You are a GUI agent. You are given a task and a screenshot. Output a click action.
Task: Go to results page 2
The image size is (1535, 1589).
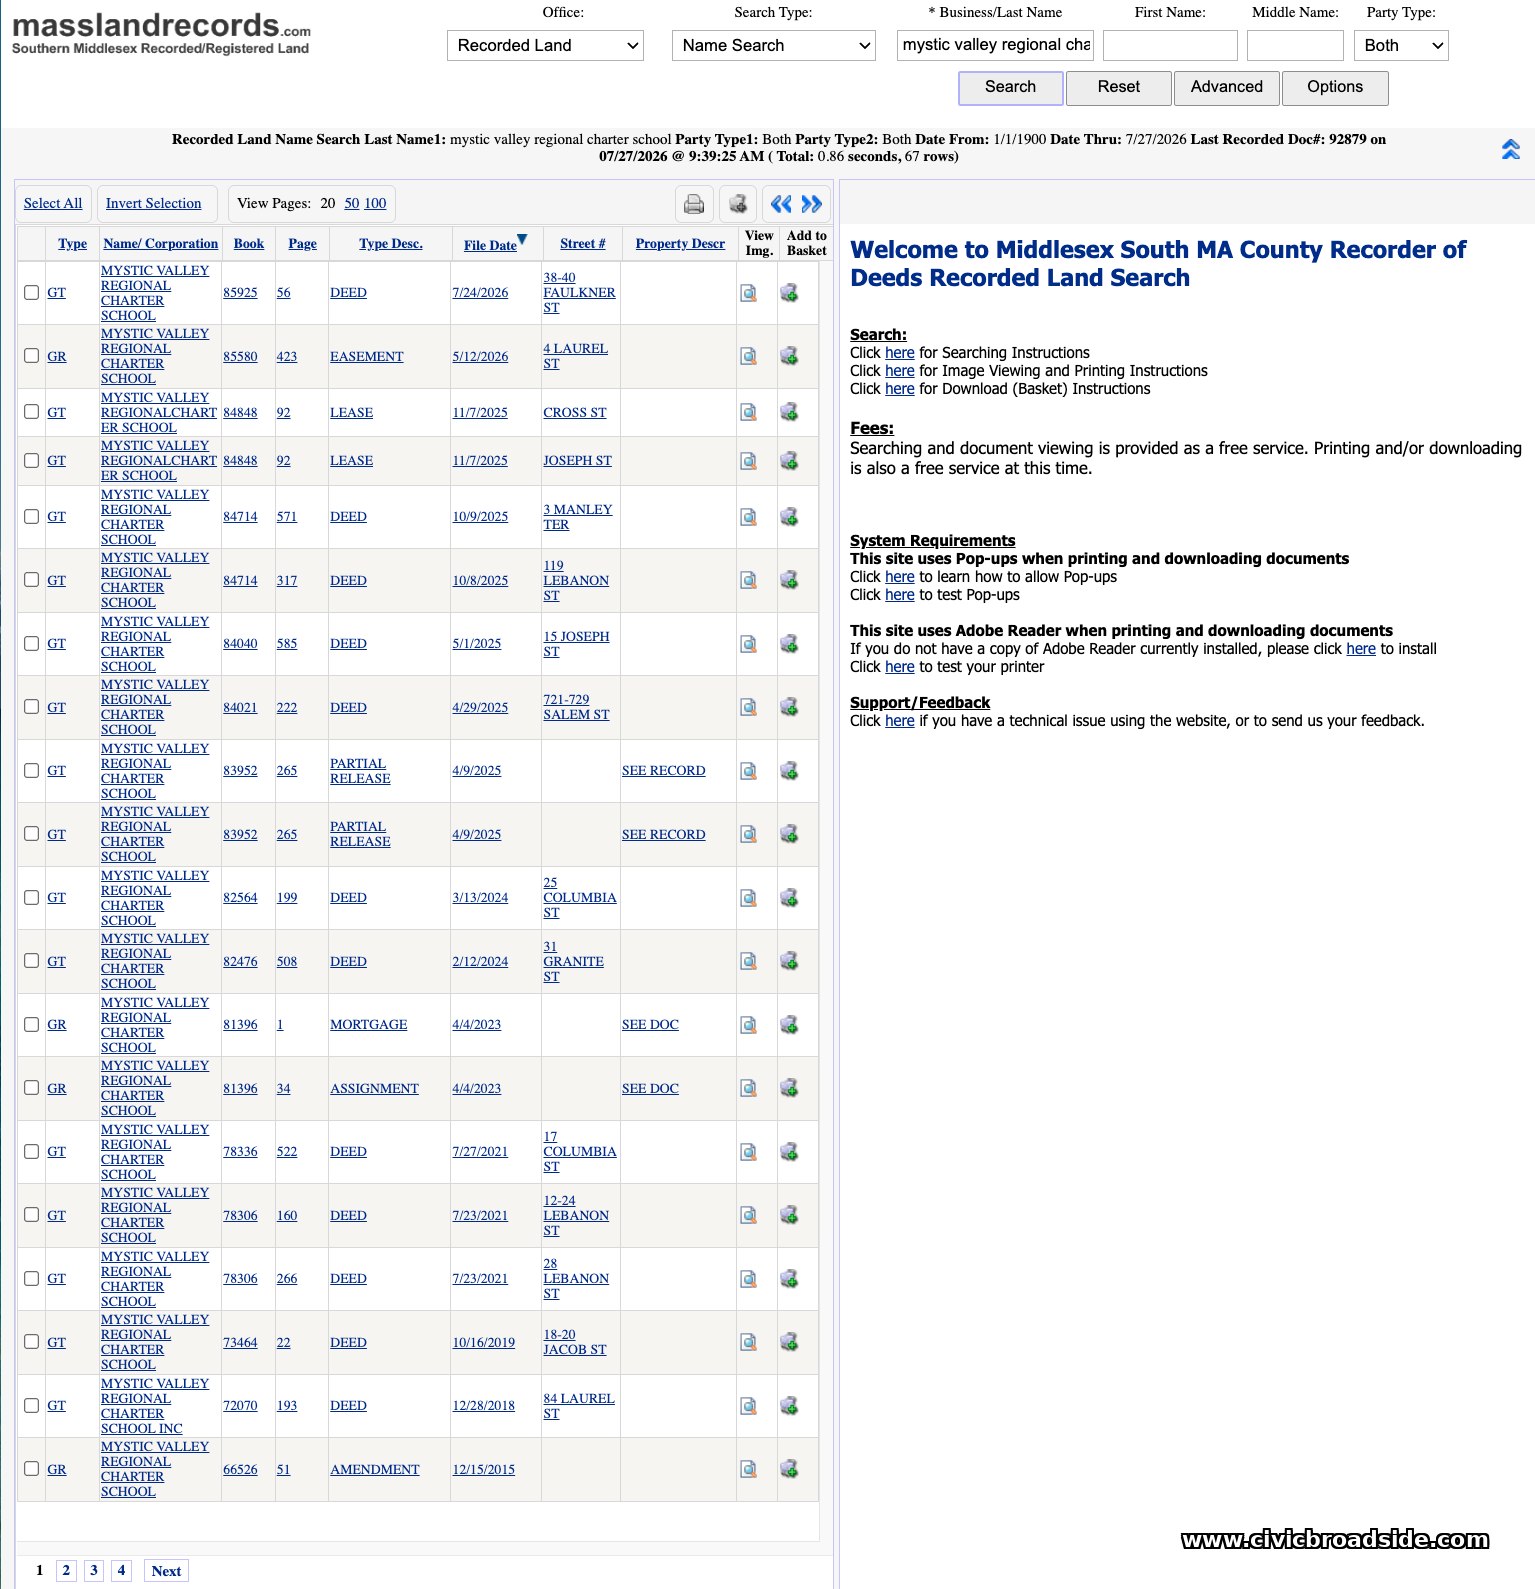[x=66, y=1570]
